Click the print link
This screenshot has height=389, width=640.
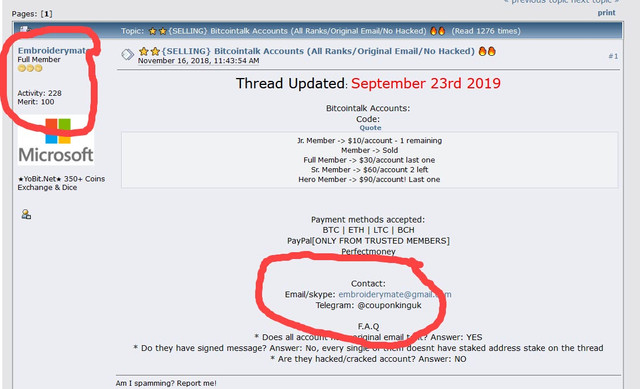[606, 13]
